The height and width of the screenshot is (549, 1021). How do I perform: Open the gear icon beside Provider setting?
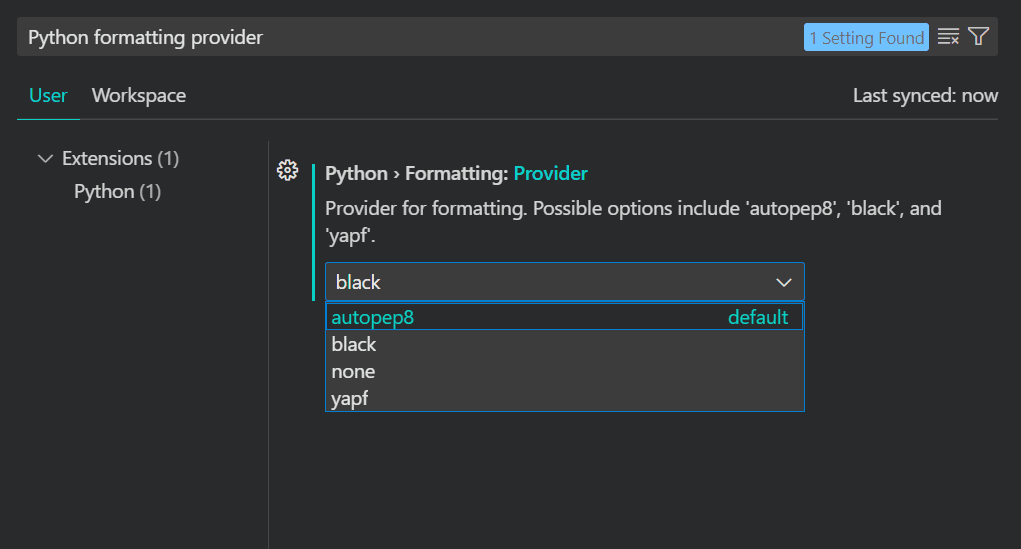tap(287, 170)
